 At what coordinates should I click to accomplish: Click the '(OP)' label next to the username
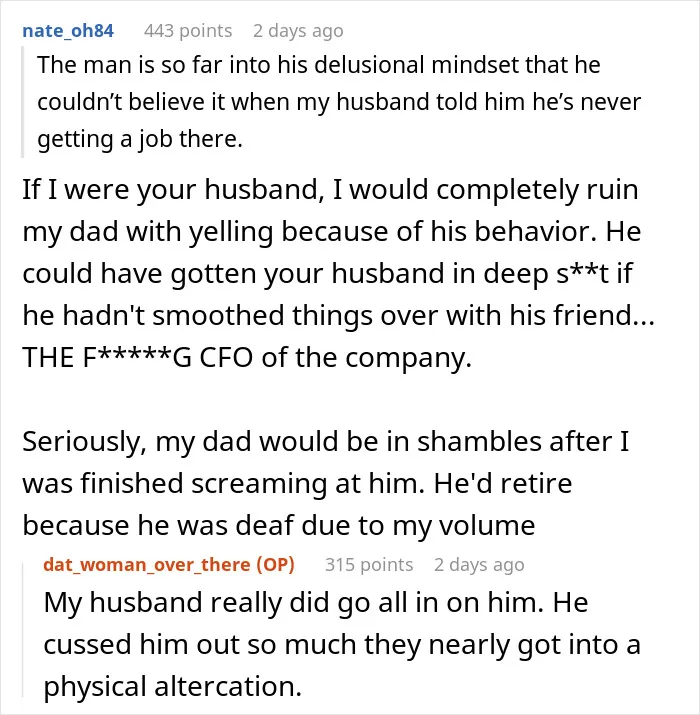pyautogui.click(x=275, y=565)
